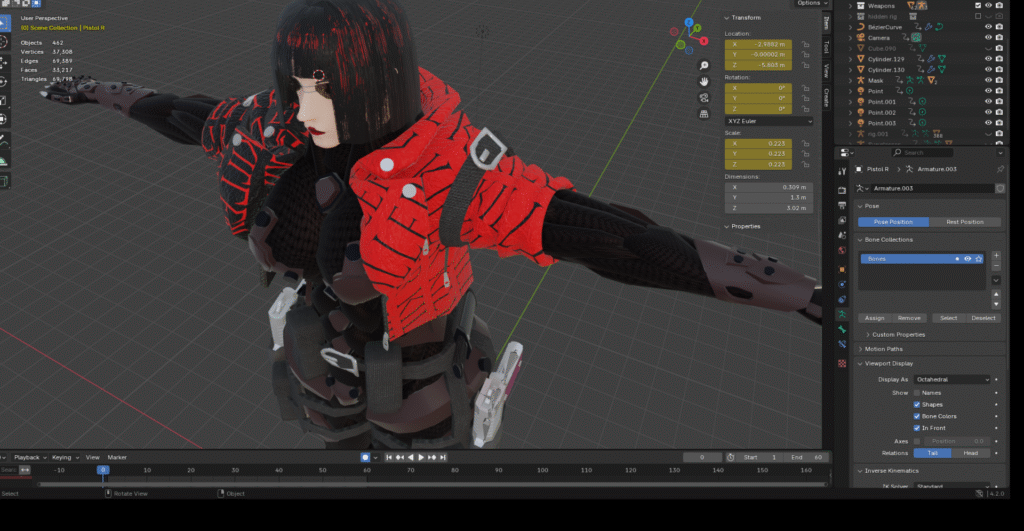Disable the Bone Colors checkbox
Viewport: 1024px width, 531px height.
point(917,416)
